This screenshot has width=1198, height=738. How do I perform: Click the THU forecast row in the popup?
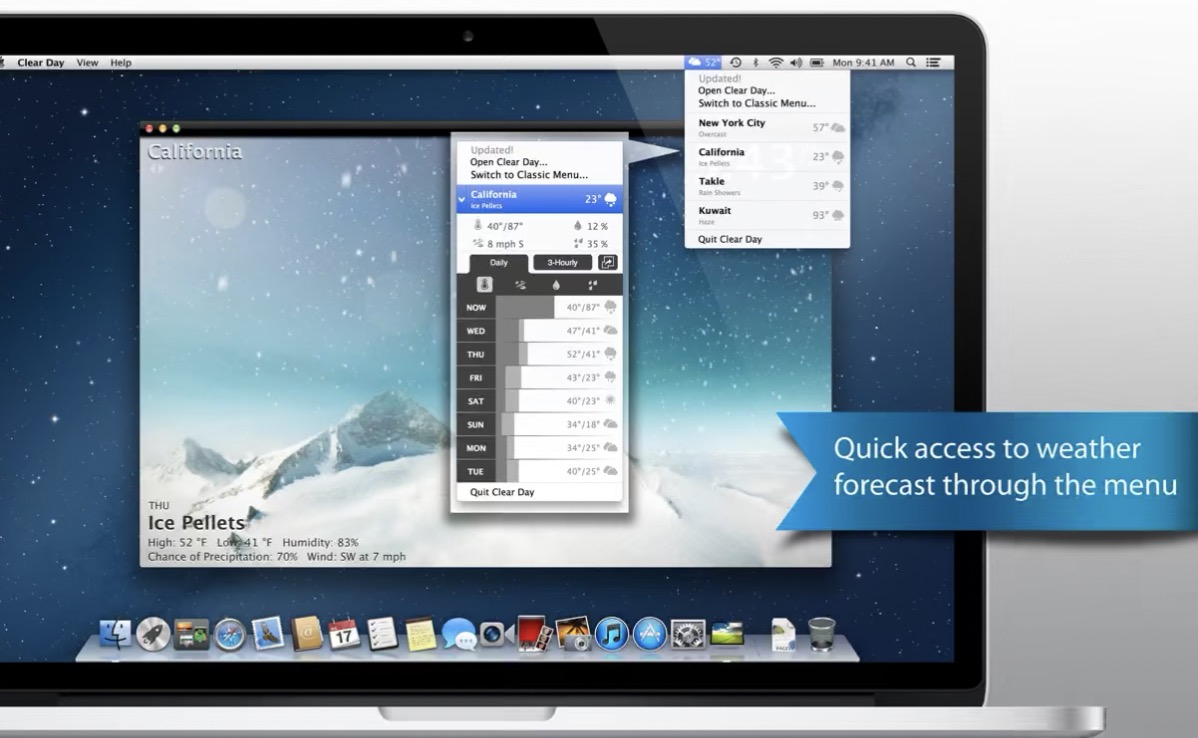(539, 354)
